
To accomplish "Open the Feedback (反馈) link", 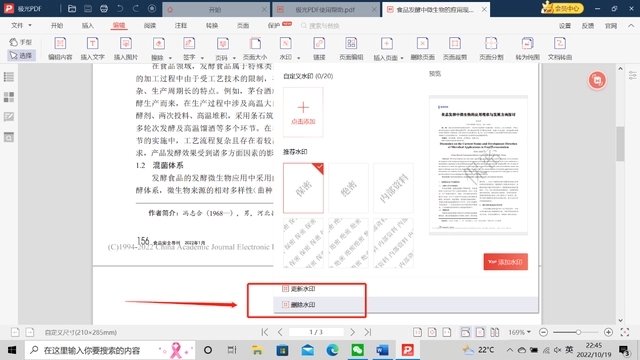I will (588, 25).
